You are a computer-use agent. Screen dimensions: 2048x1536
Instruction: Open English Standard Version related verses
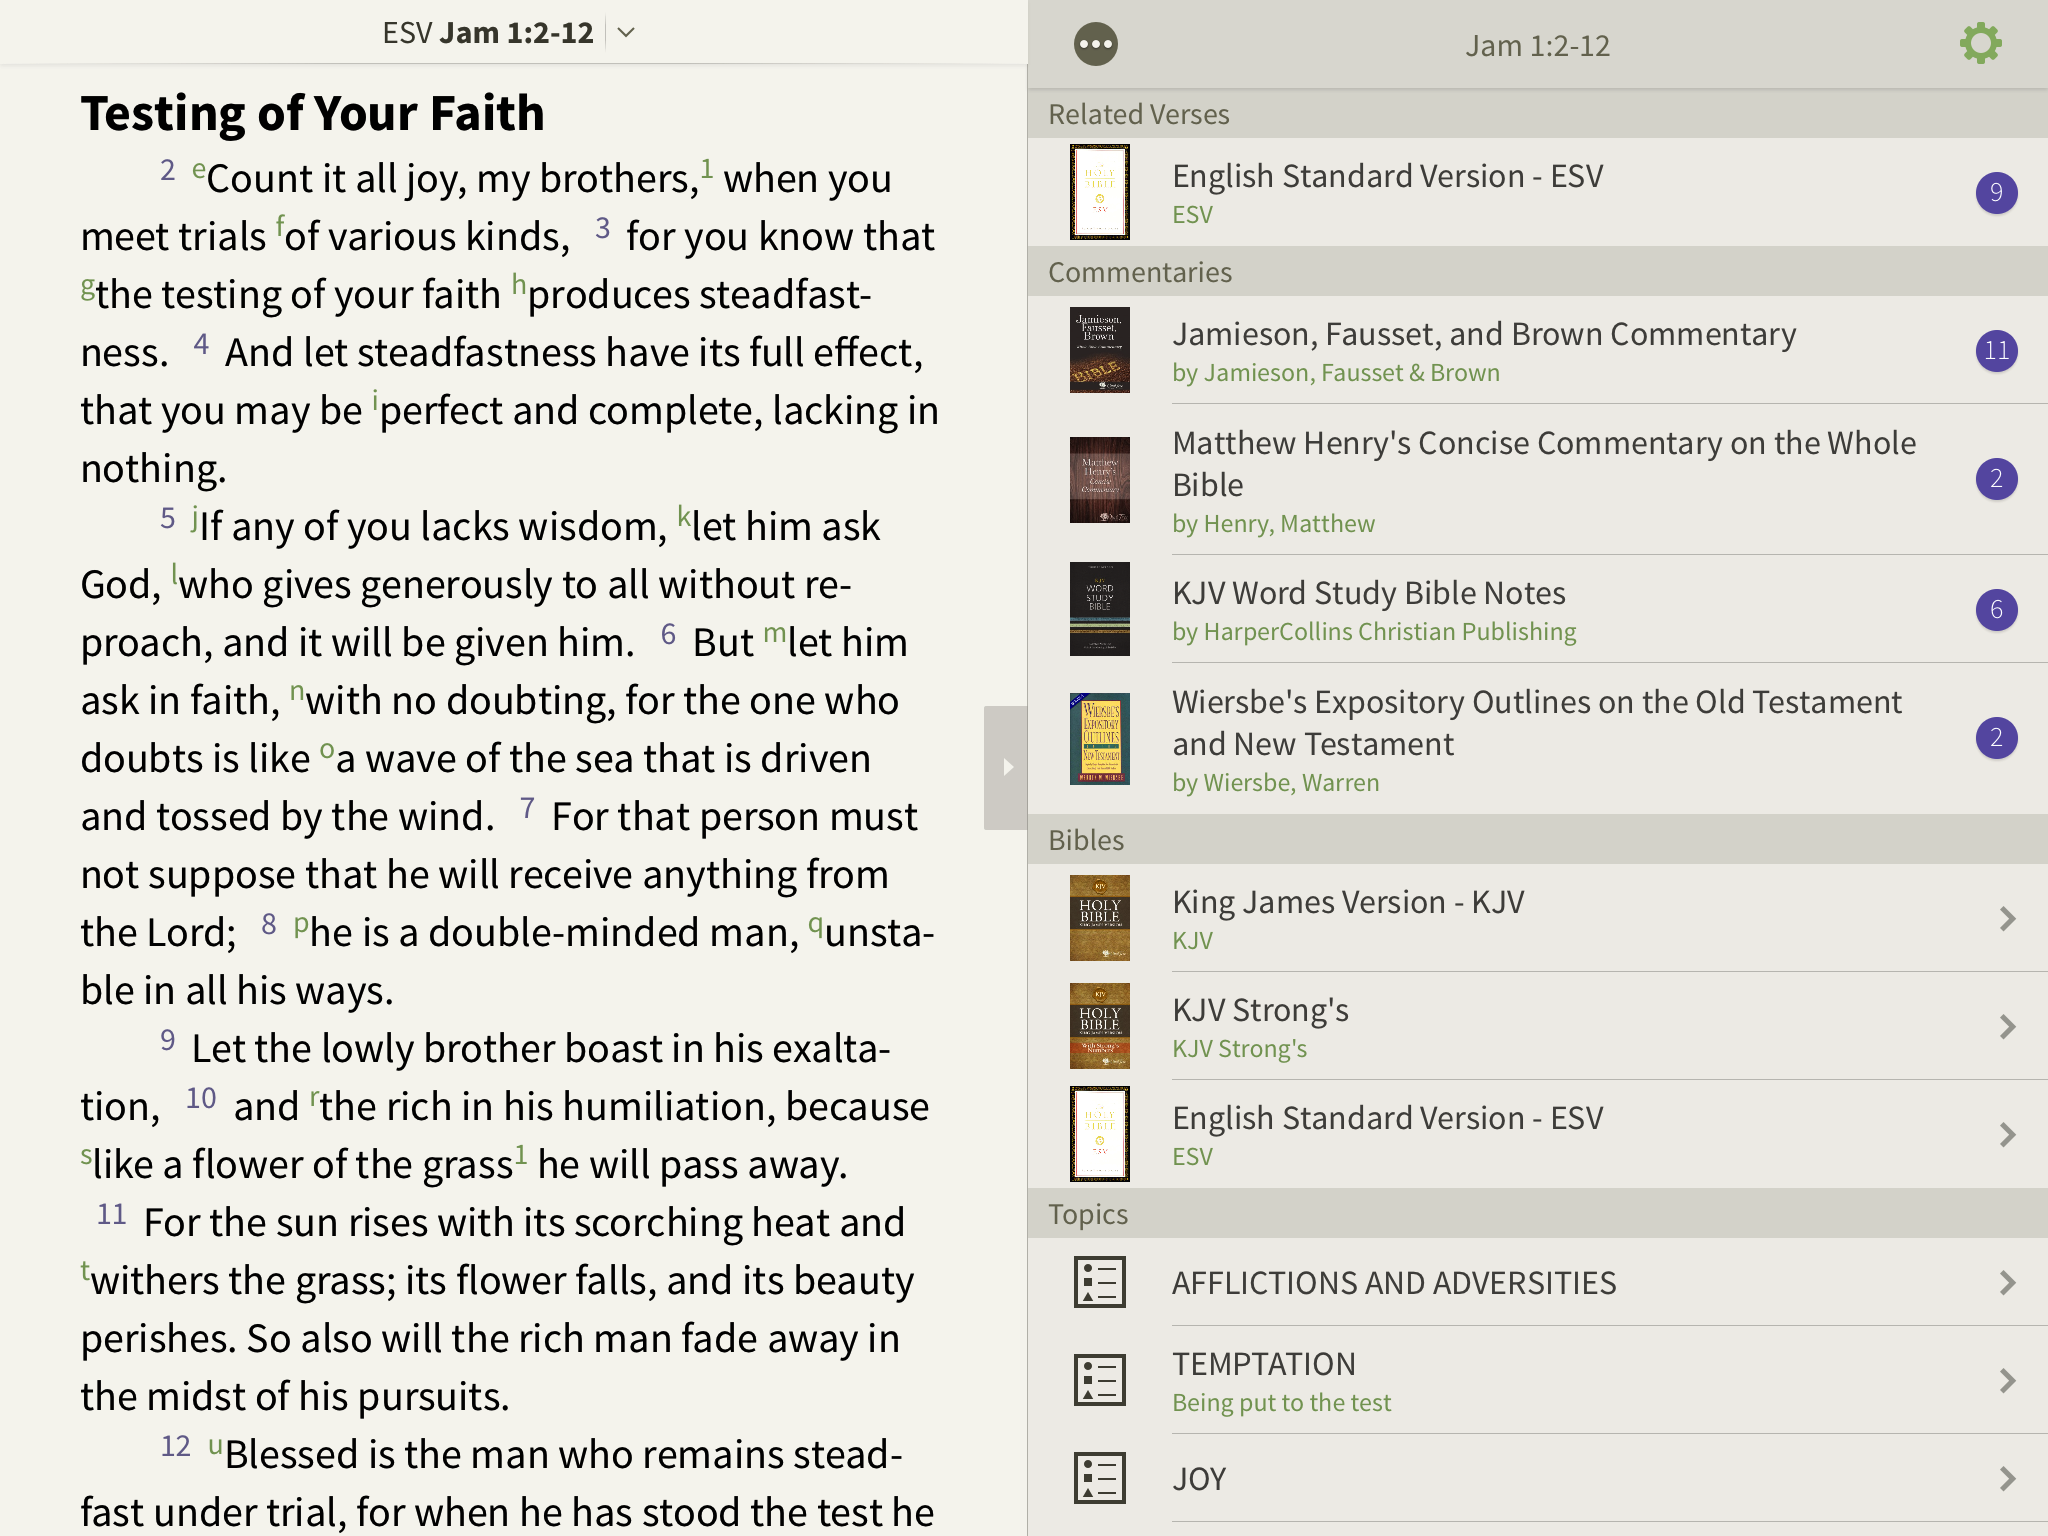[x=1538, y=192]
